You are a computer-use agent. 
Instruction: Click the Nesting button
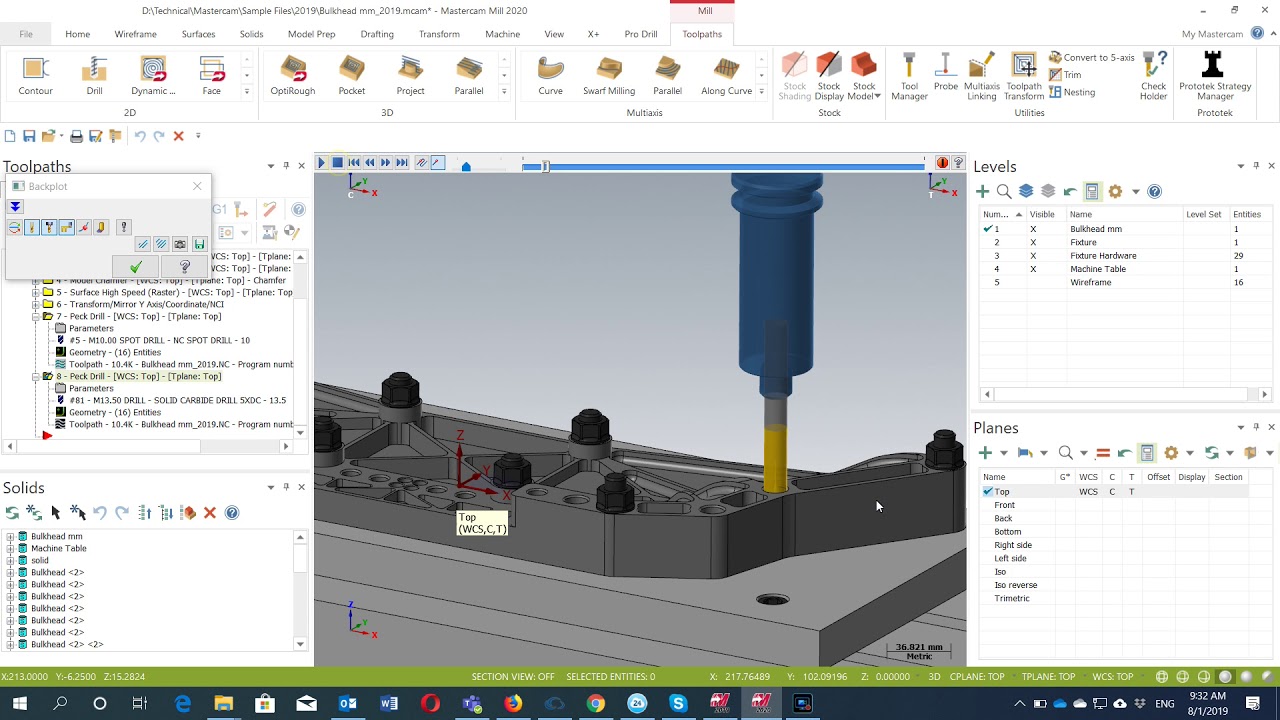pyautogui.click(x=1072, y=92)
